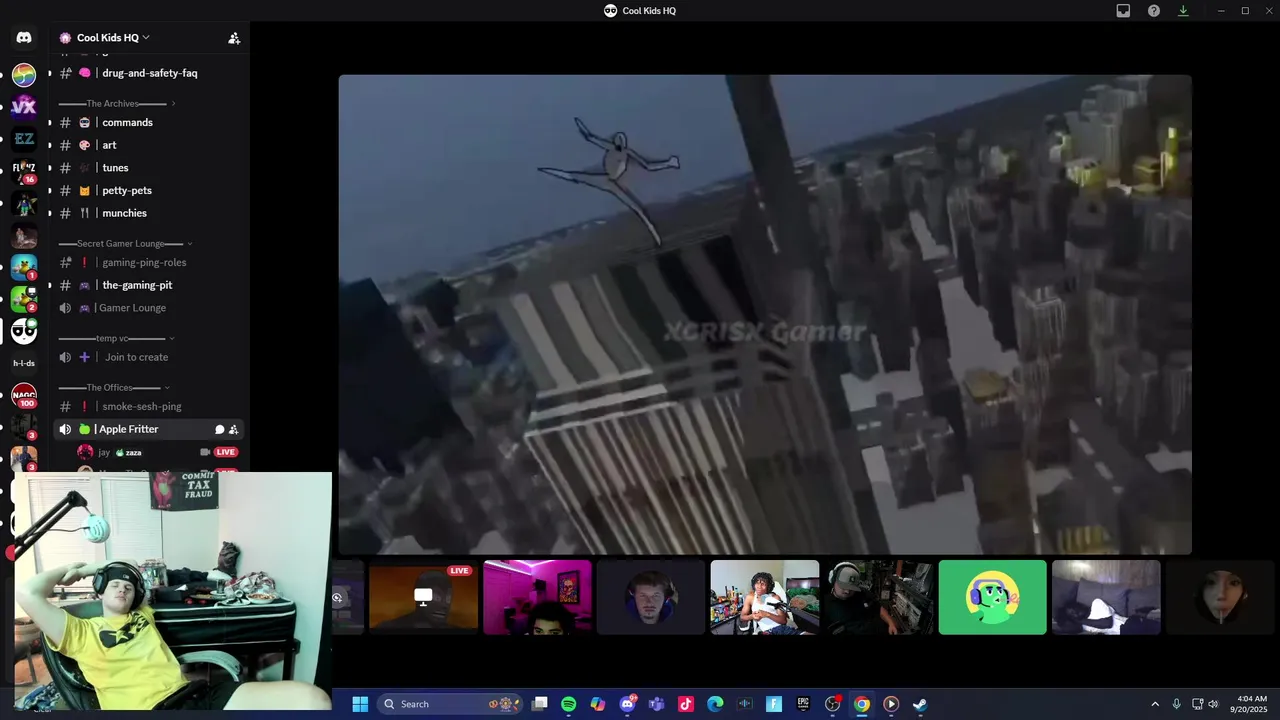Select green Discord avatar participant tile
Screen dimensions: 1280x720
(992, 597)
